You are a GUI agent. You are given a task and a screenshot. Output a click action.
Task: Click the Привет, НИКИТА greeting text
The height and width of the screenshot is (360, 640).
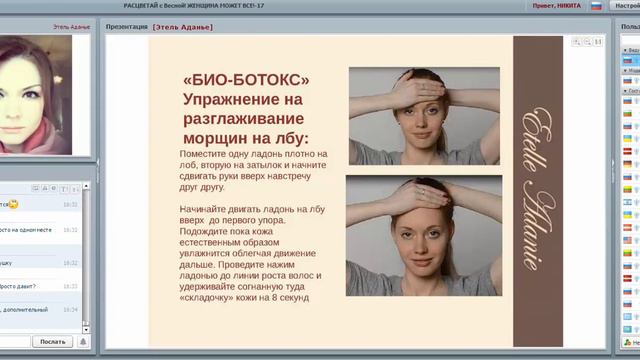coord(556,6)
